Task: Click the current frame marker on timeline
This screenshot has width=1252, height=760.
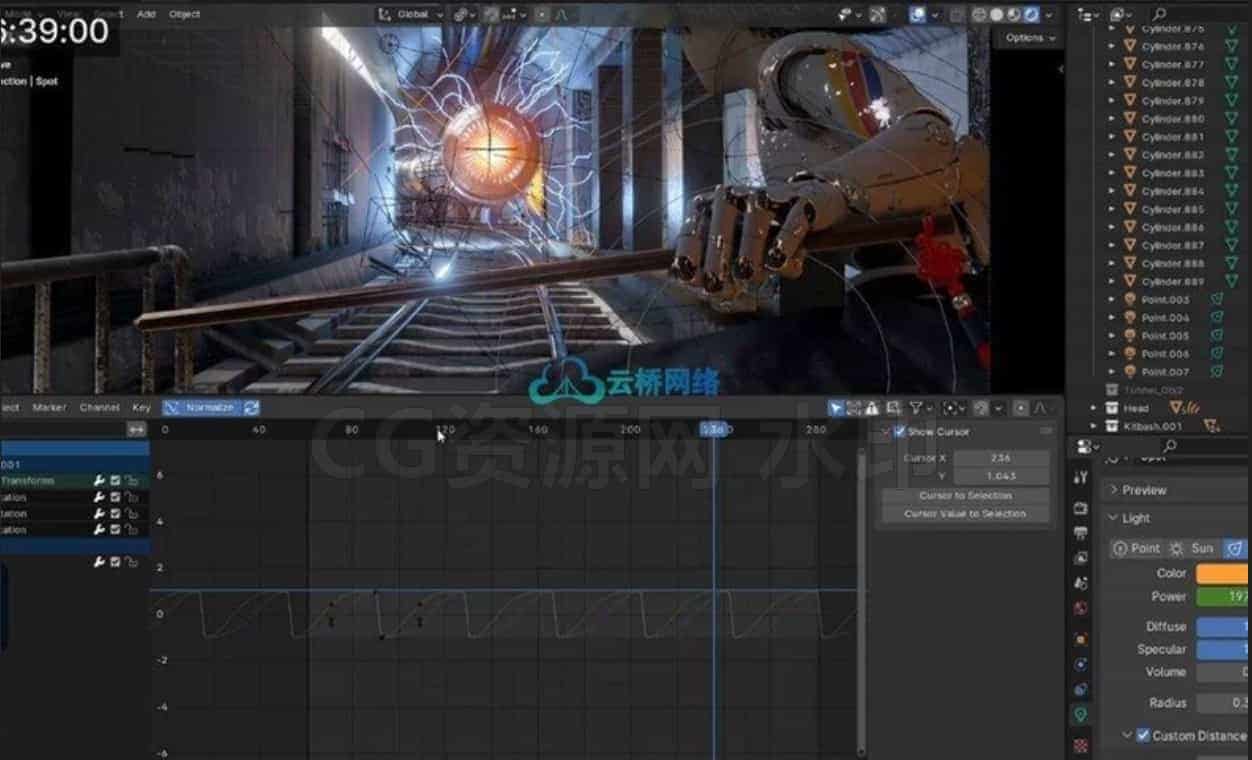Action: coord(713,429)
